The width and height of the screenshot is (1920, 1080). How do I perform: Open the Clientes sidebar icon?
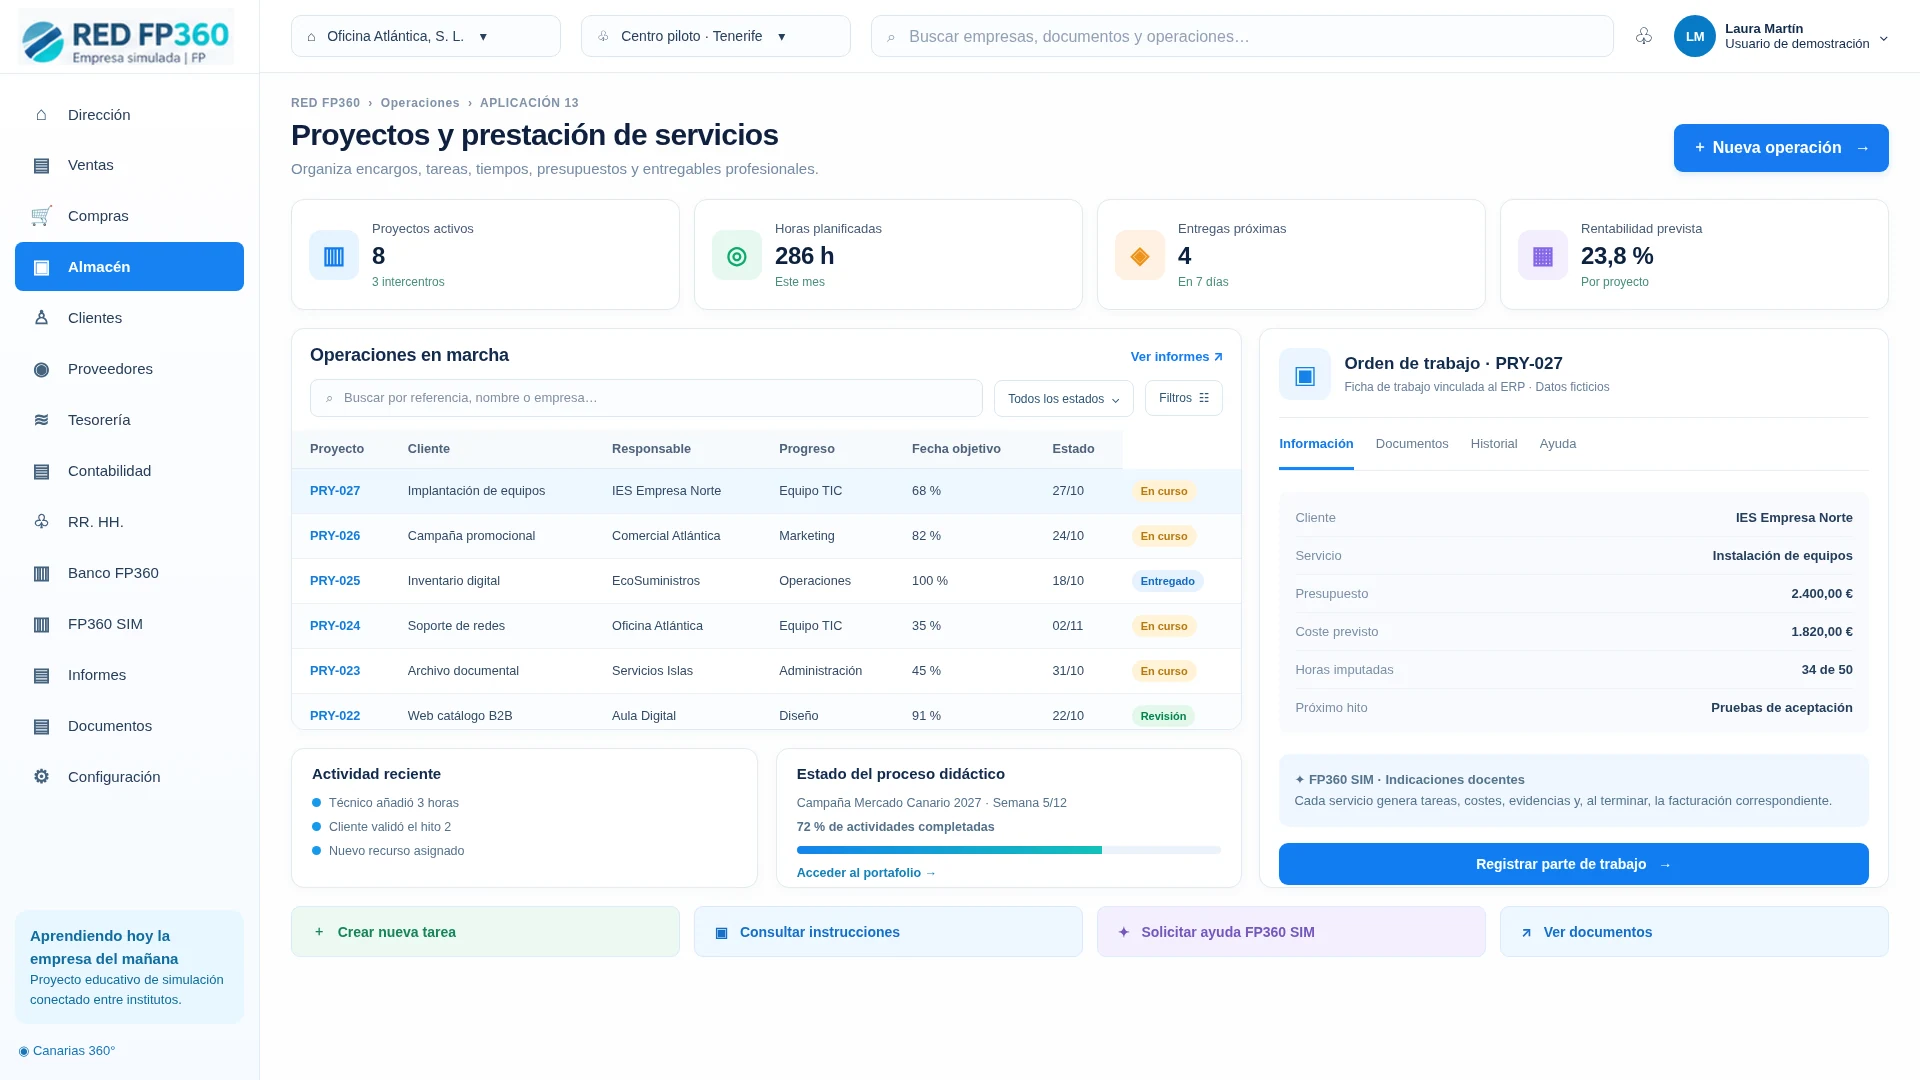coord(41,318)
